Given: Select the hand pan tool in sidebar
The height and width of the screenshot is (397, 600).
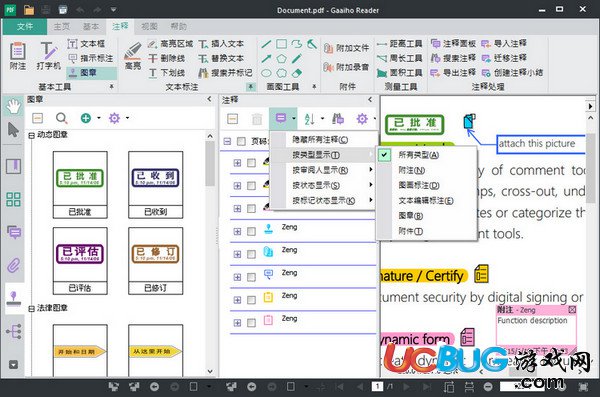Looking at the screenshot, I should tap(13, 106).
